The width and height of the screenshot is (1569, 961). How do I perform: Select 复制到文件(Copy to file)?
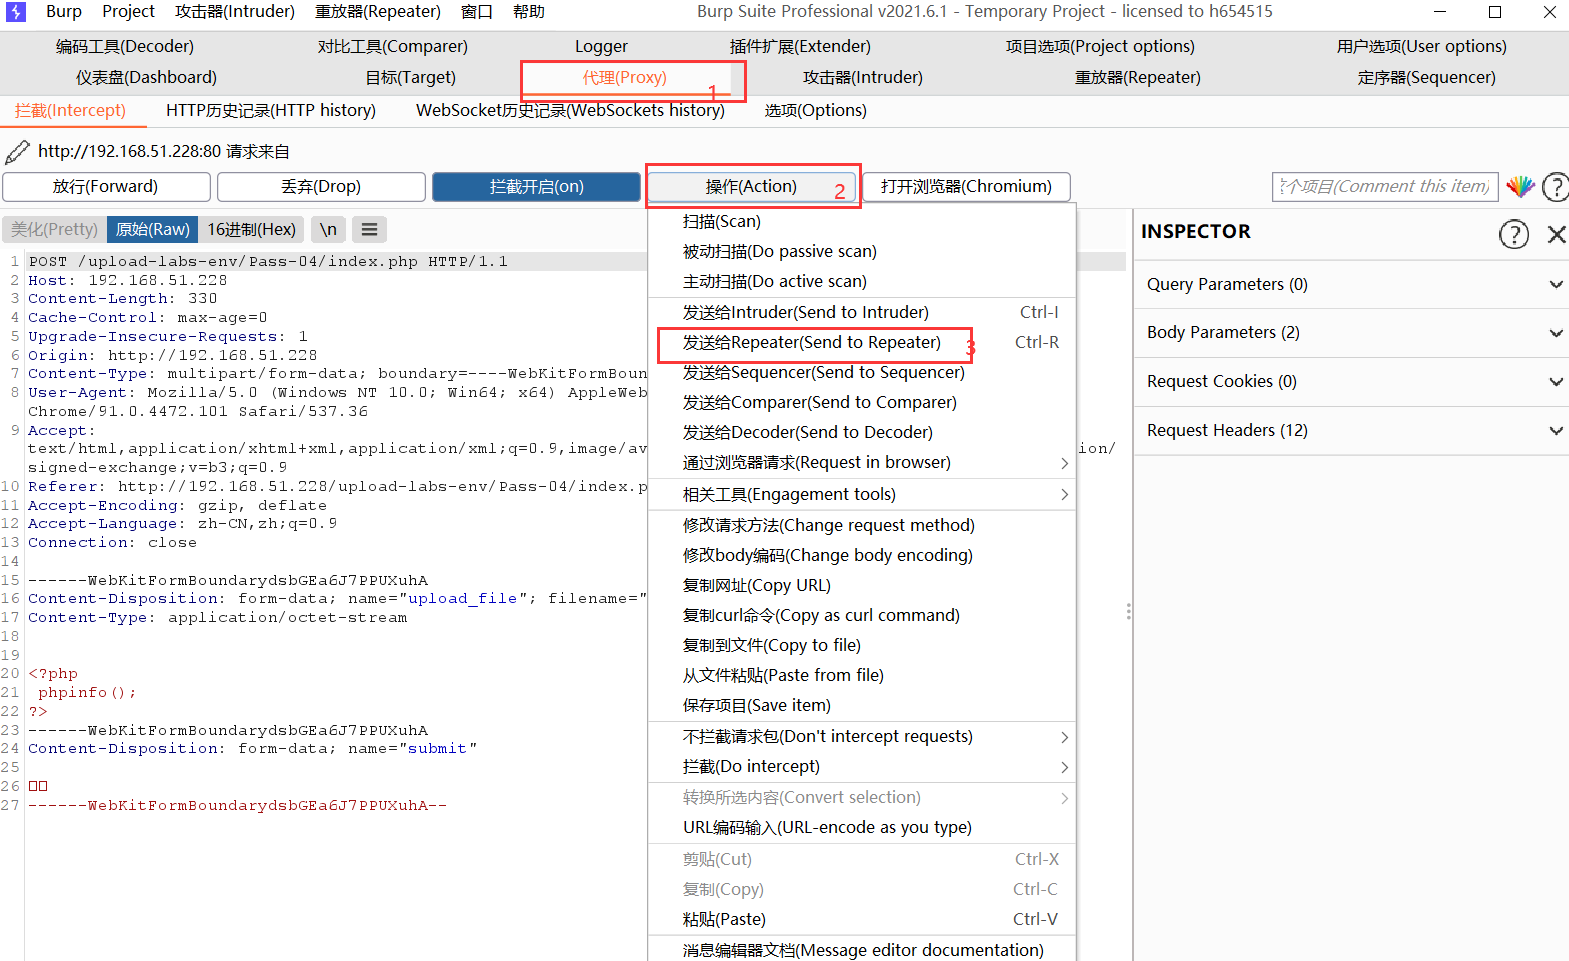[x=862, y=646]
